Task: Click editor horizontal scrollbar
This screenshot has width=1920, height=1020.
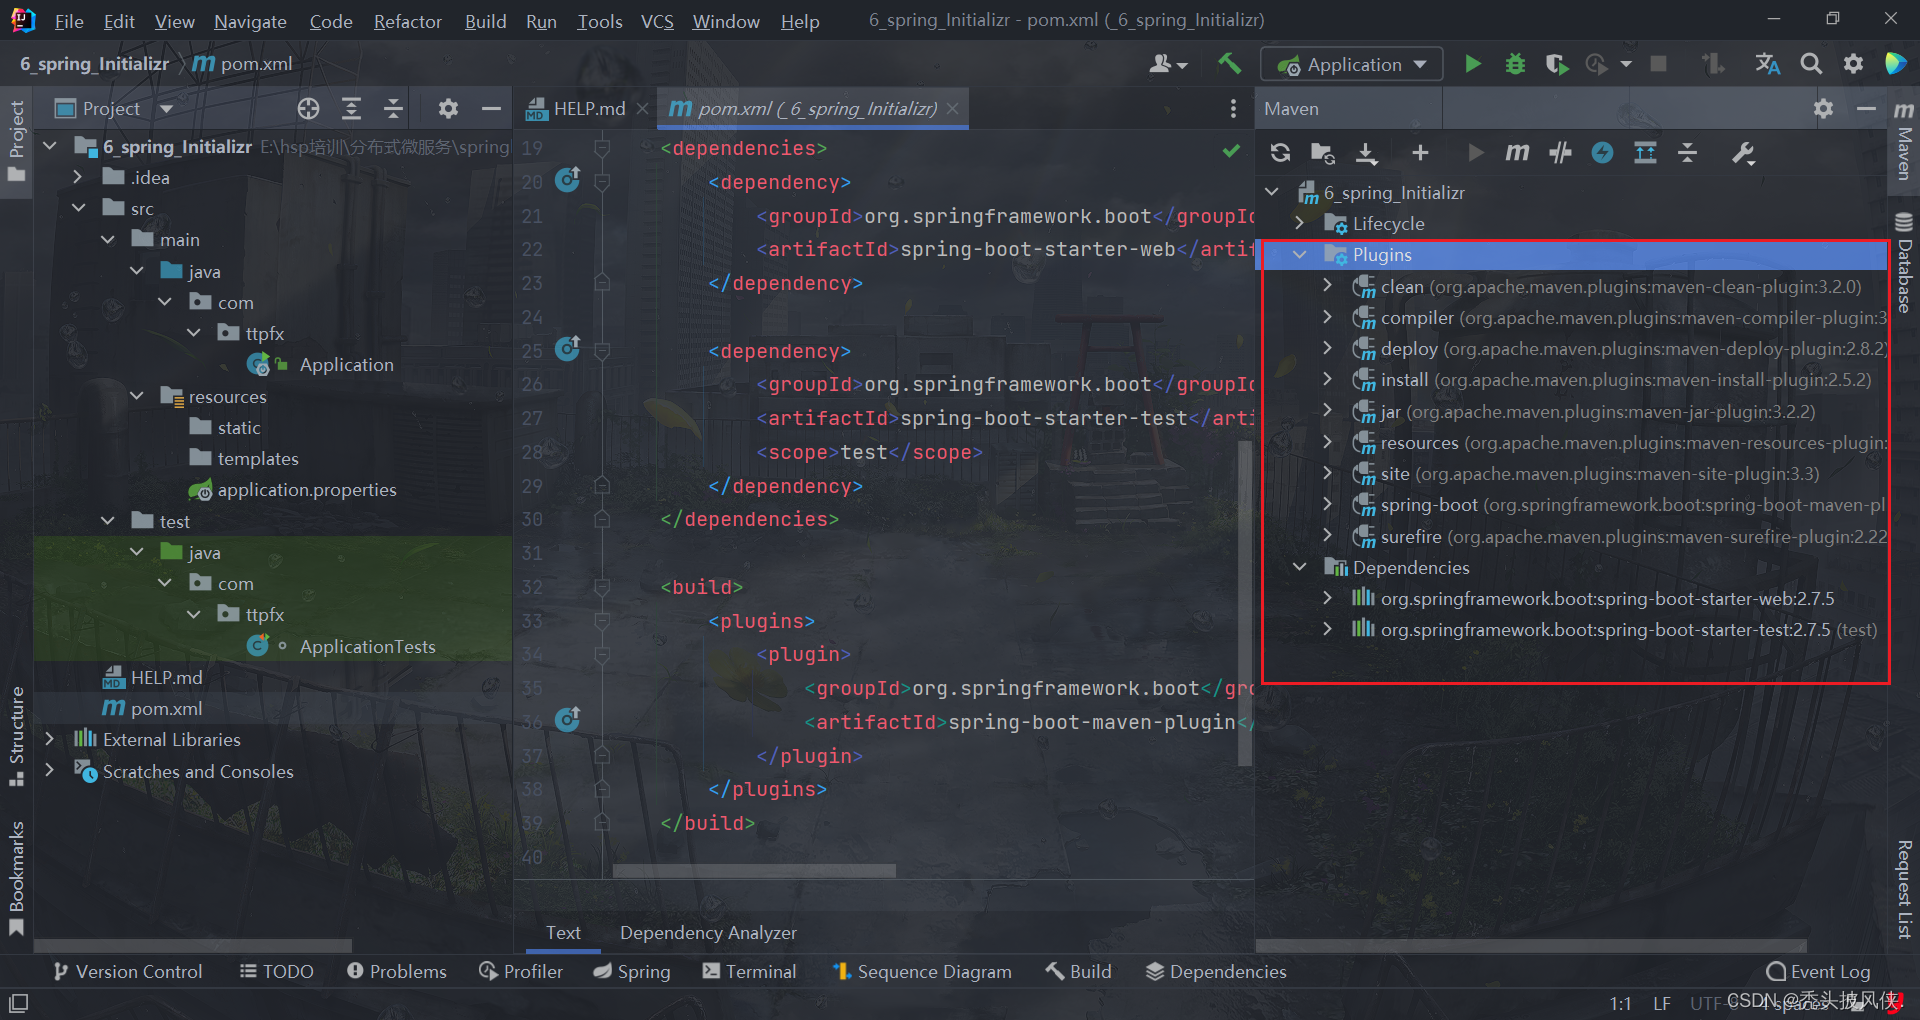Action: pyautogui.click(x=754, y=871)
